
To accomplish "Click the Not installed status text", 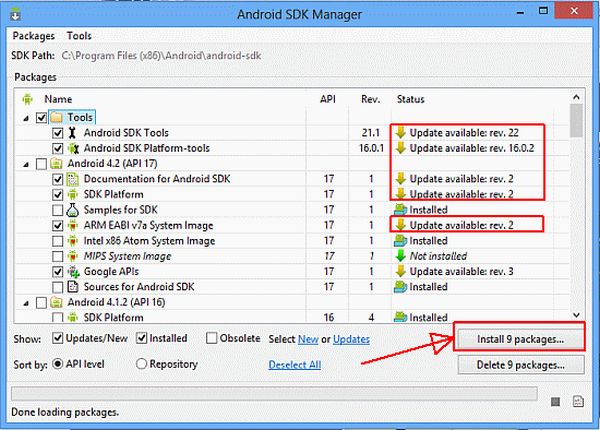I will [438, 256].
